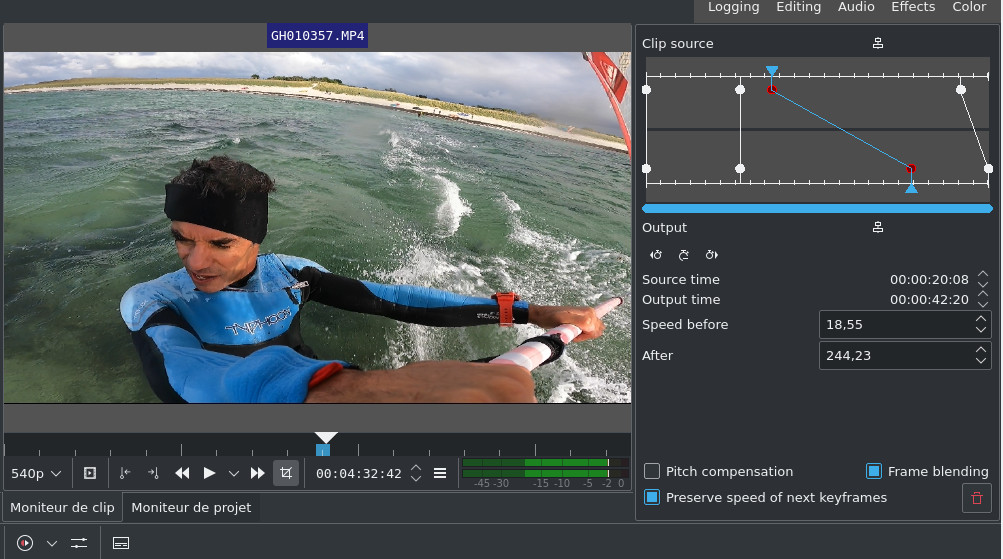Decrease Speed before value

[x=981, y=330]
